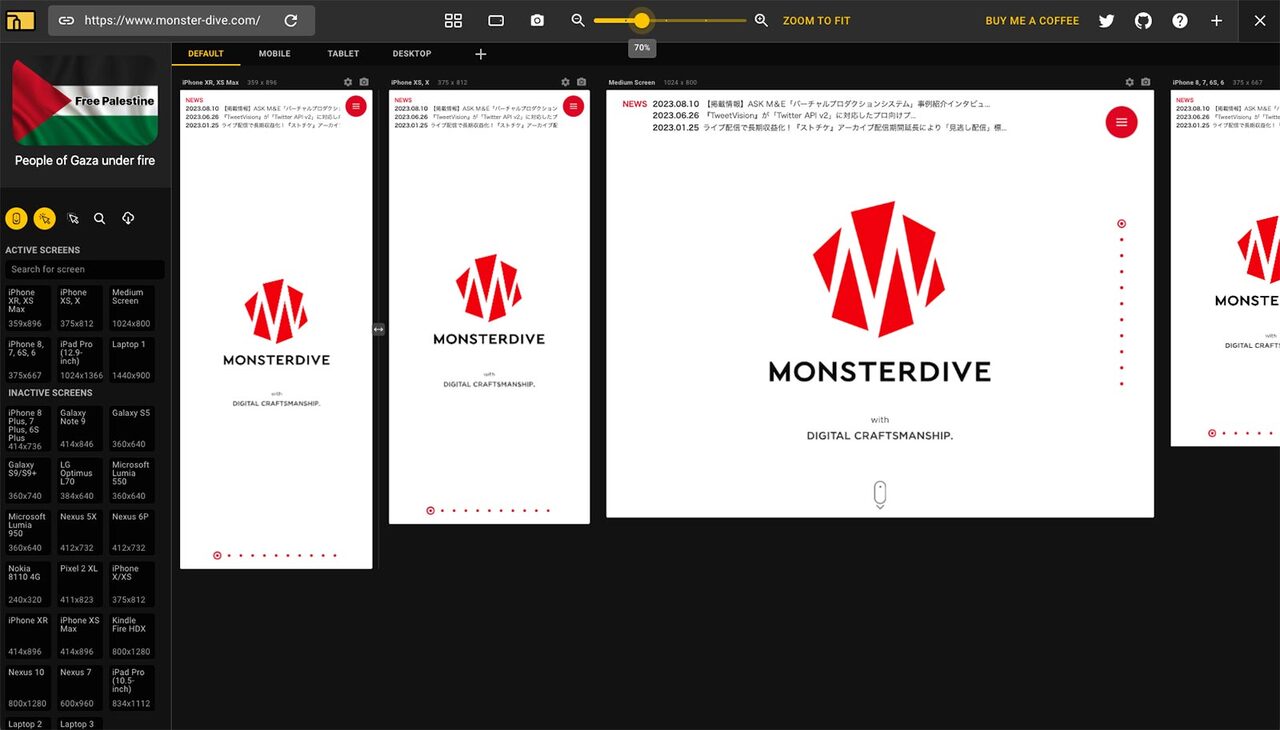Click the Nokia 8110 4G inactive tile

28,584
